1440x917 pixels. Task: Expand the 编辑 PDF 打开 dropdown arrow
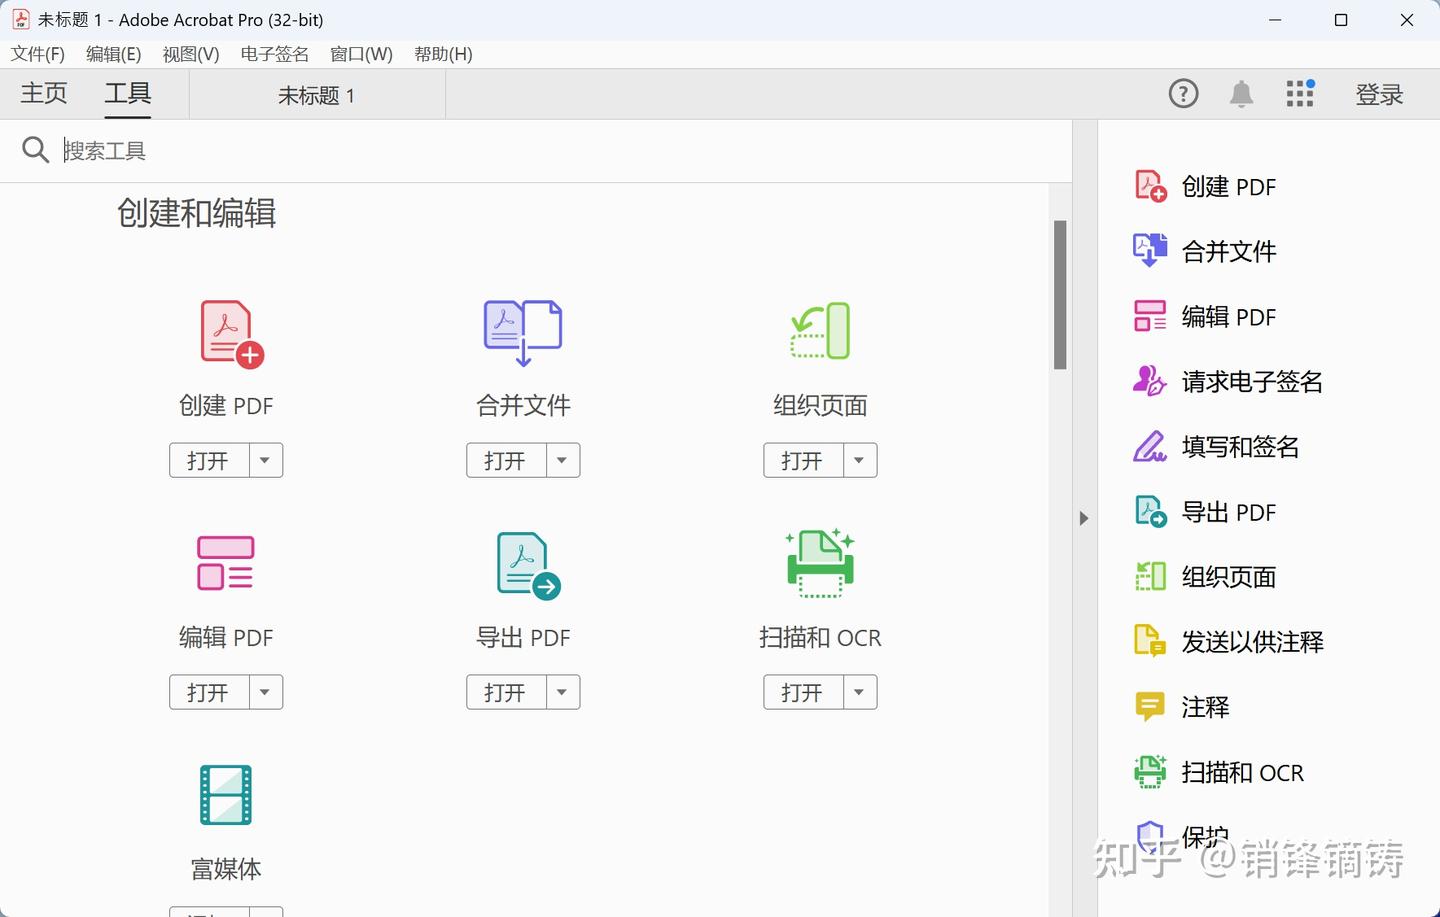(x=265, y=692)
